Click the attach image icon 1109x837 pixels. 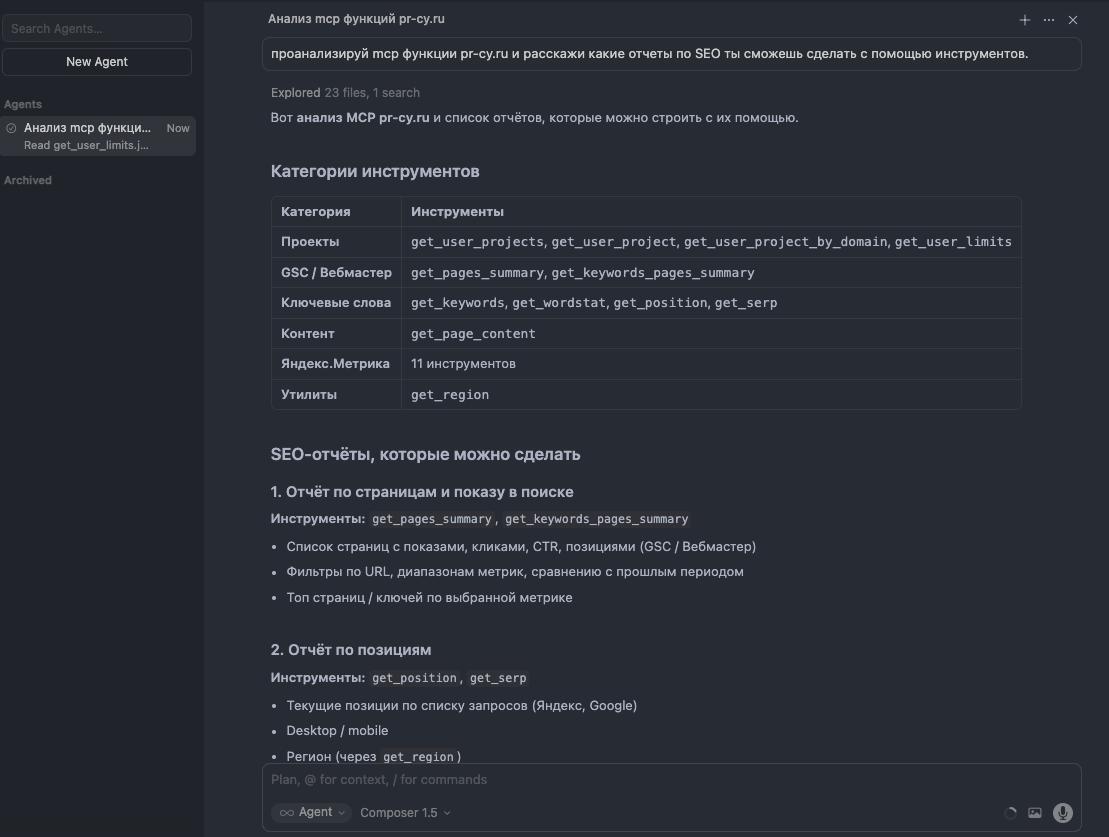click(x=1035, y=813)
